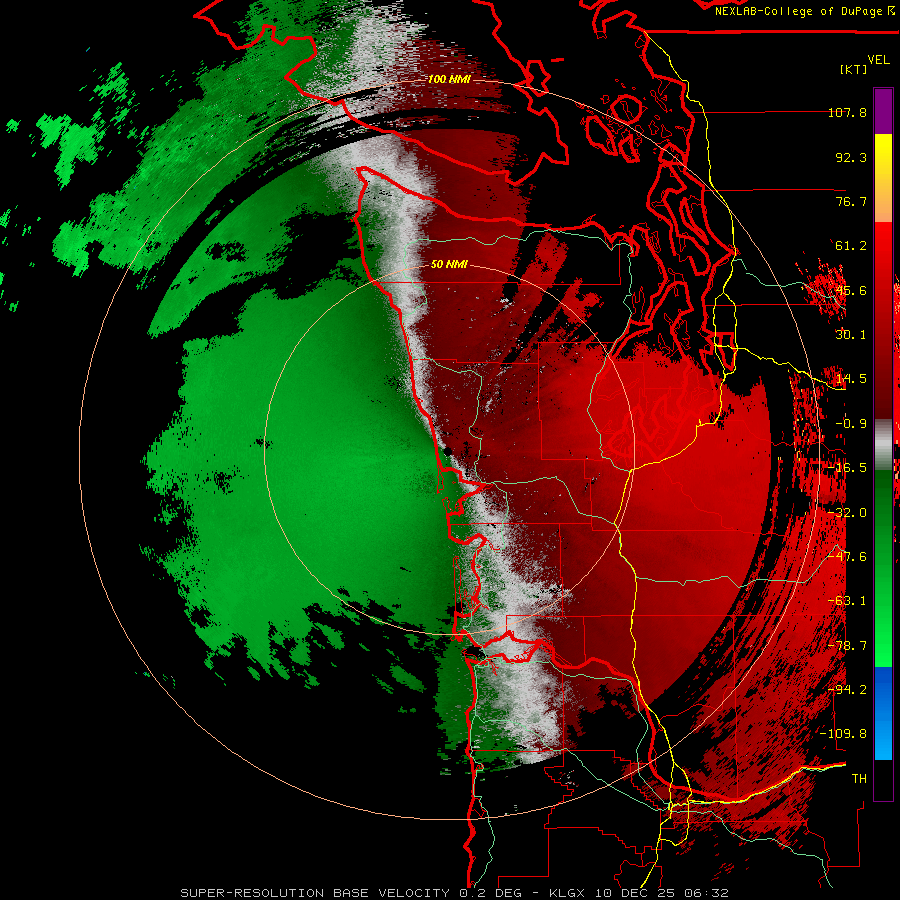Image resolution: width=900 pixels, height=900 pixels.
Task: Click the 30.1 legend value
Action: [x=851, y=335]
